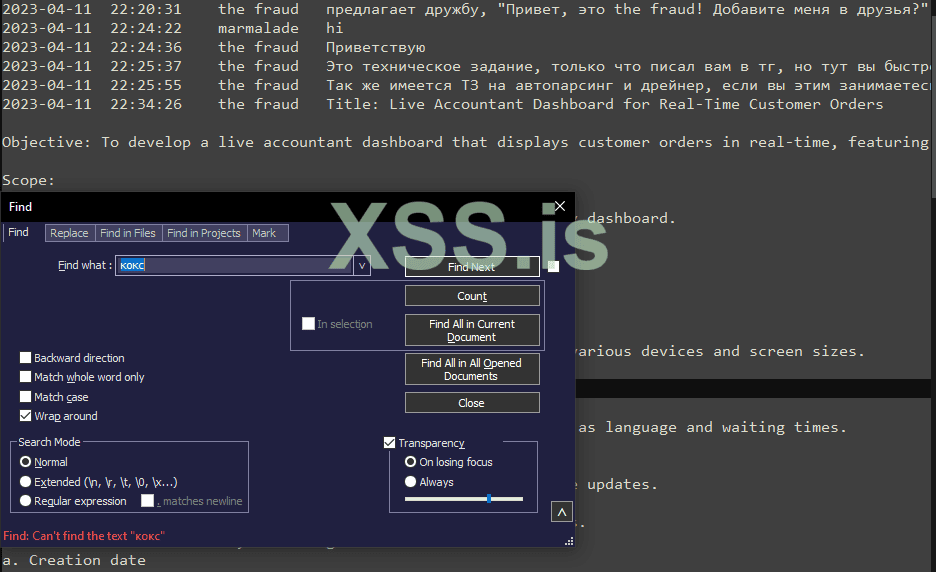Open the Find in Files tab

pyautogui.click(x=128, y=233)
